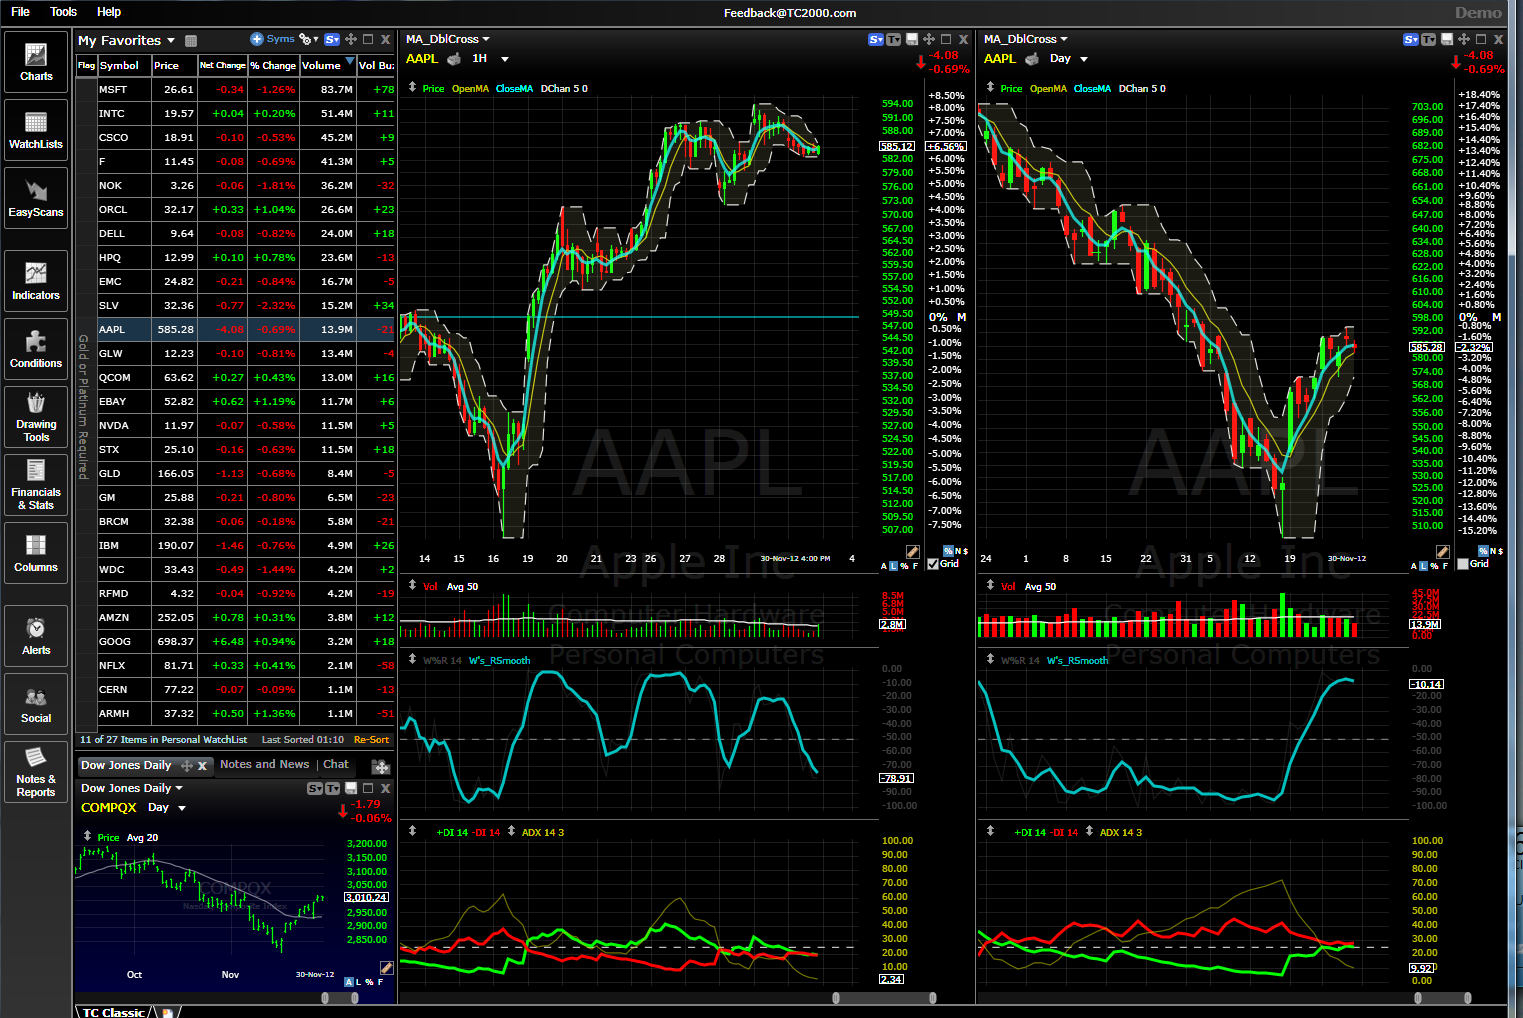Click the Re-Sort link
Image resolution: width=1523 pixels, height=1018 pixels.
(371, 740)
